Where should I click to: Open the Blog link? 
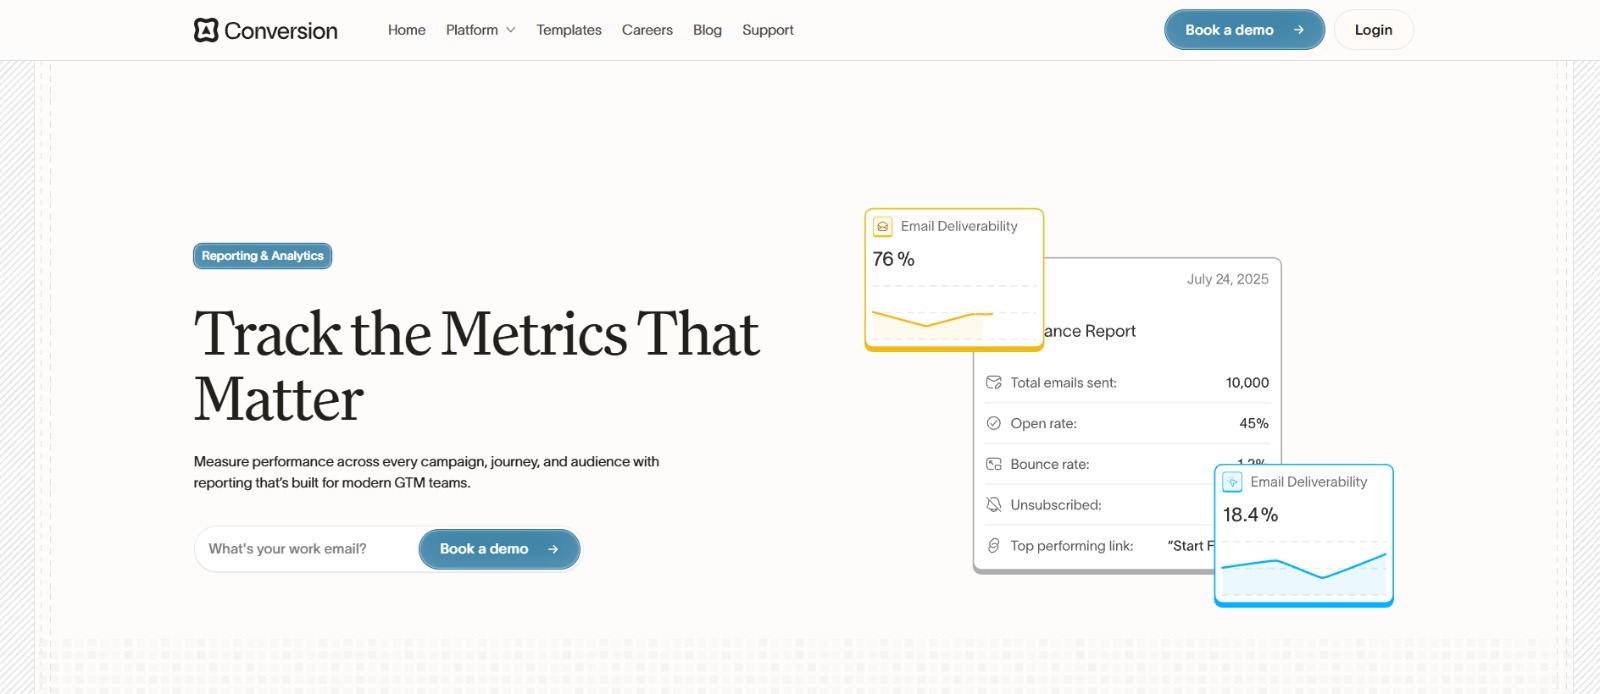coord(707,30)
